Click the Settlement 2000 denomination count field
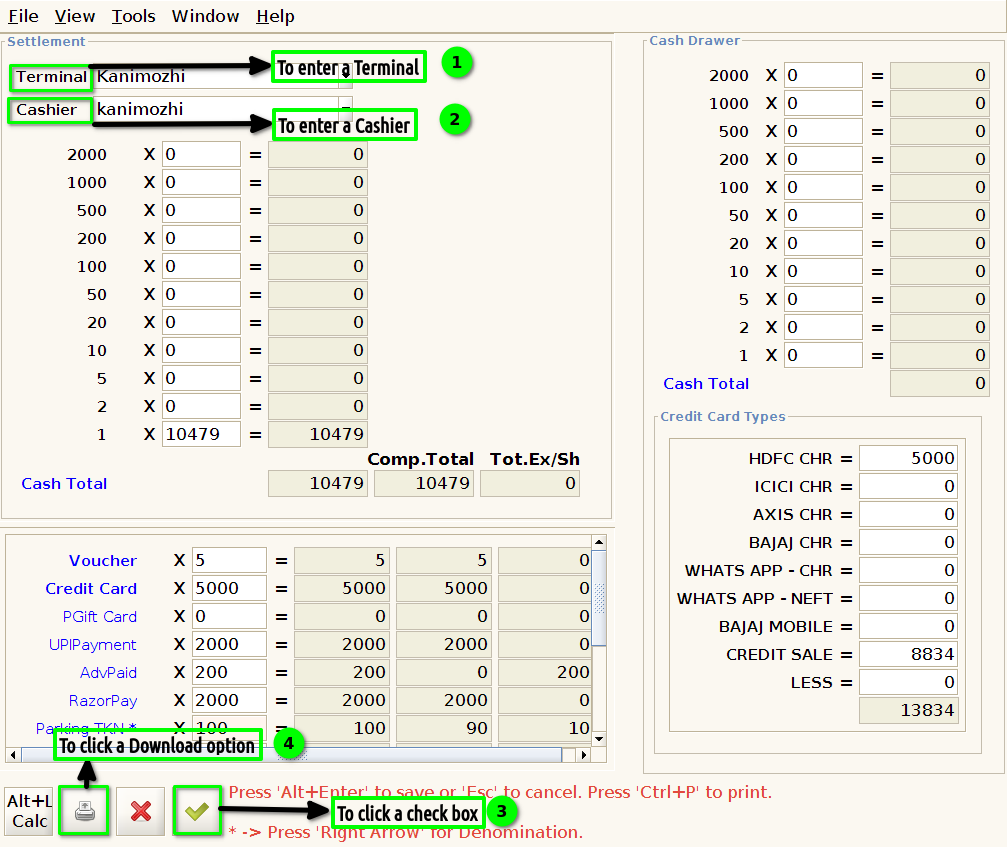The image size is (1007, 847). (201, 154)
